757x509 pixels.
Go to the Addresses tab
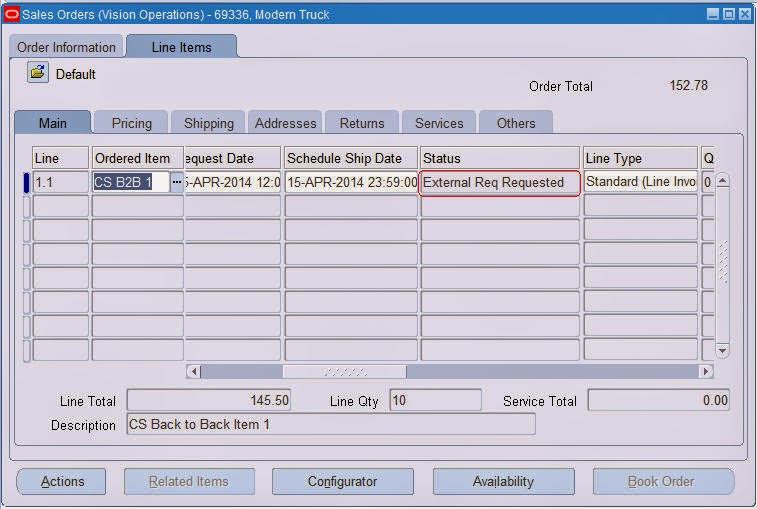tap(285, 123)
